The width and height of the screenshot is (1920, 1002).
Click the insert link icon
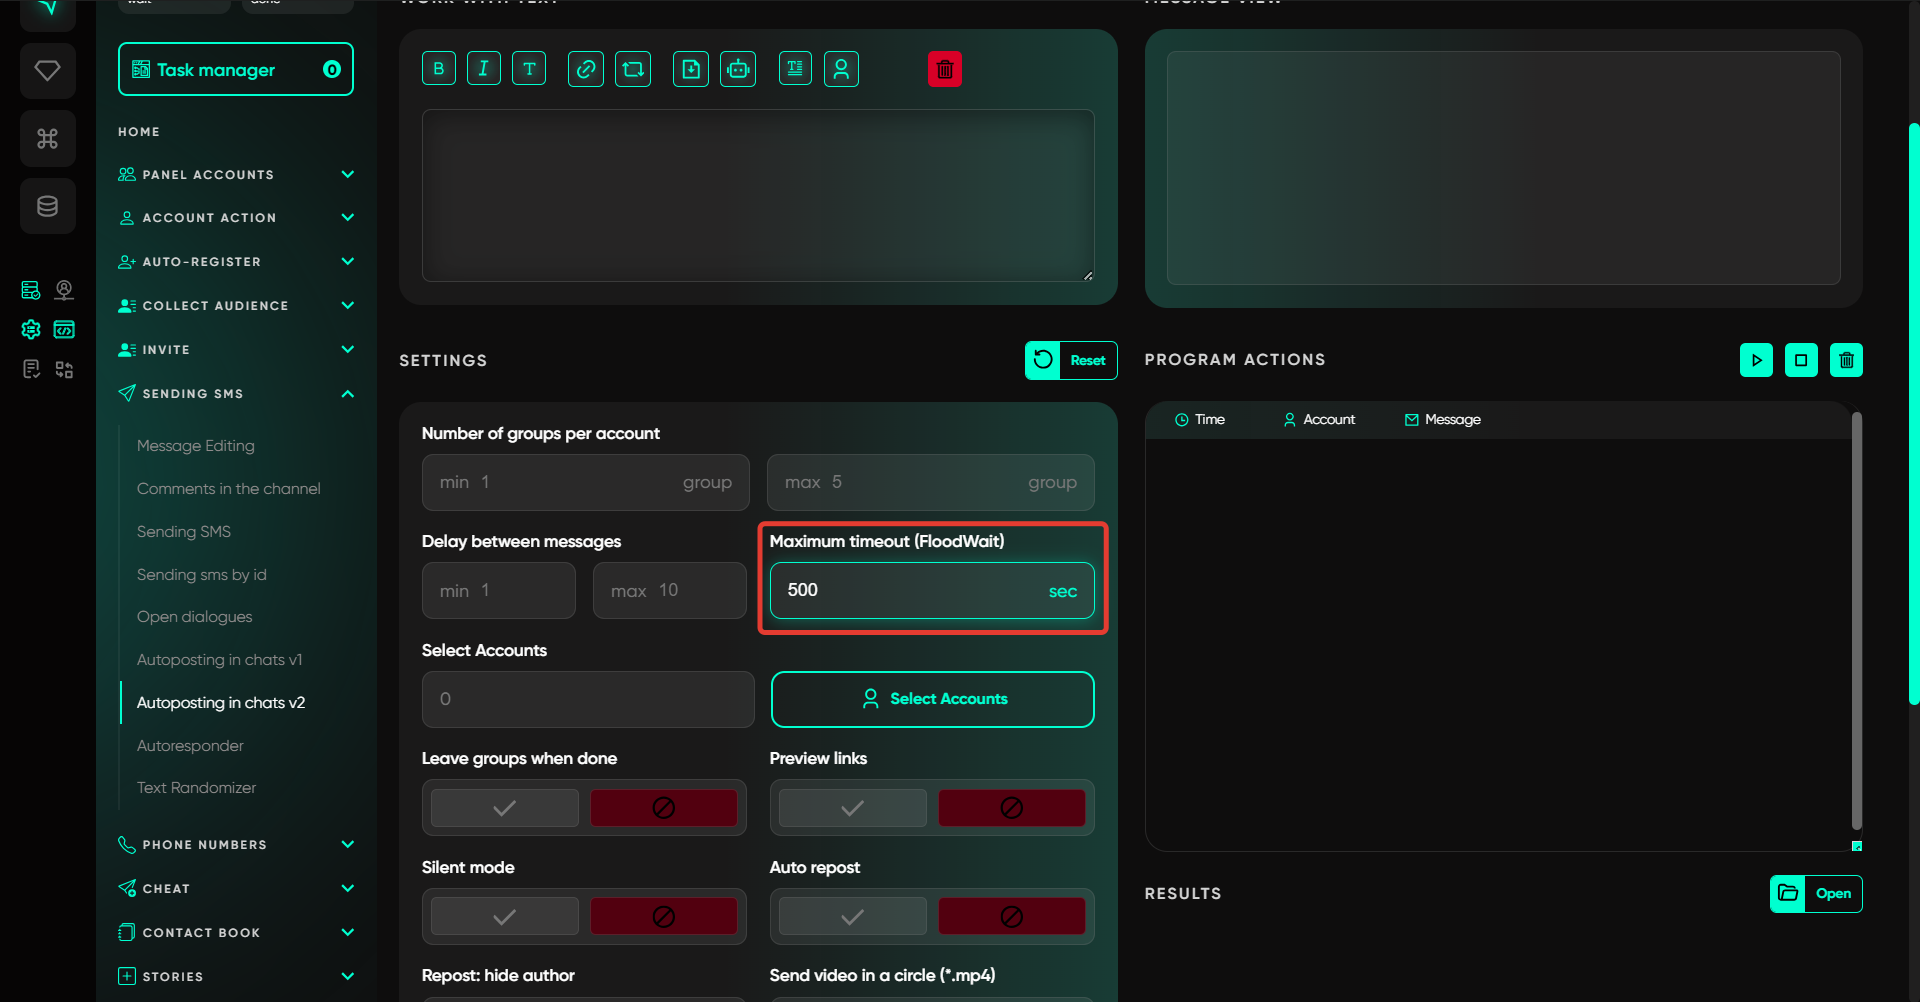click(586, 69)
